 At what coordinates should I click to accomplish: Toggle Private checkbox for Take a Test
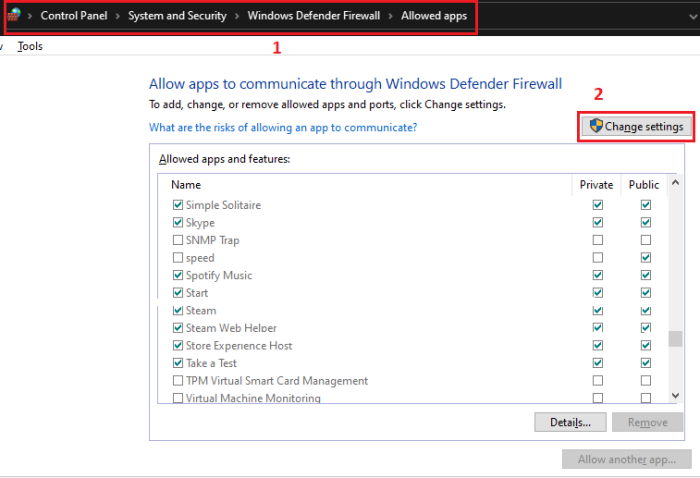click(598, 363)
